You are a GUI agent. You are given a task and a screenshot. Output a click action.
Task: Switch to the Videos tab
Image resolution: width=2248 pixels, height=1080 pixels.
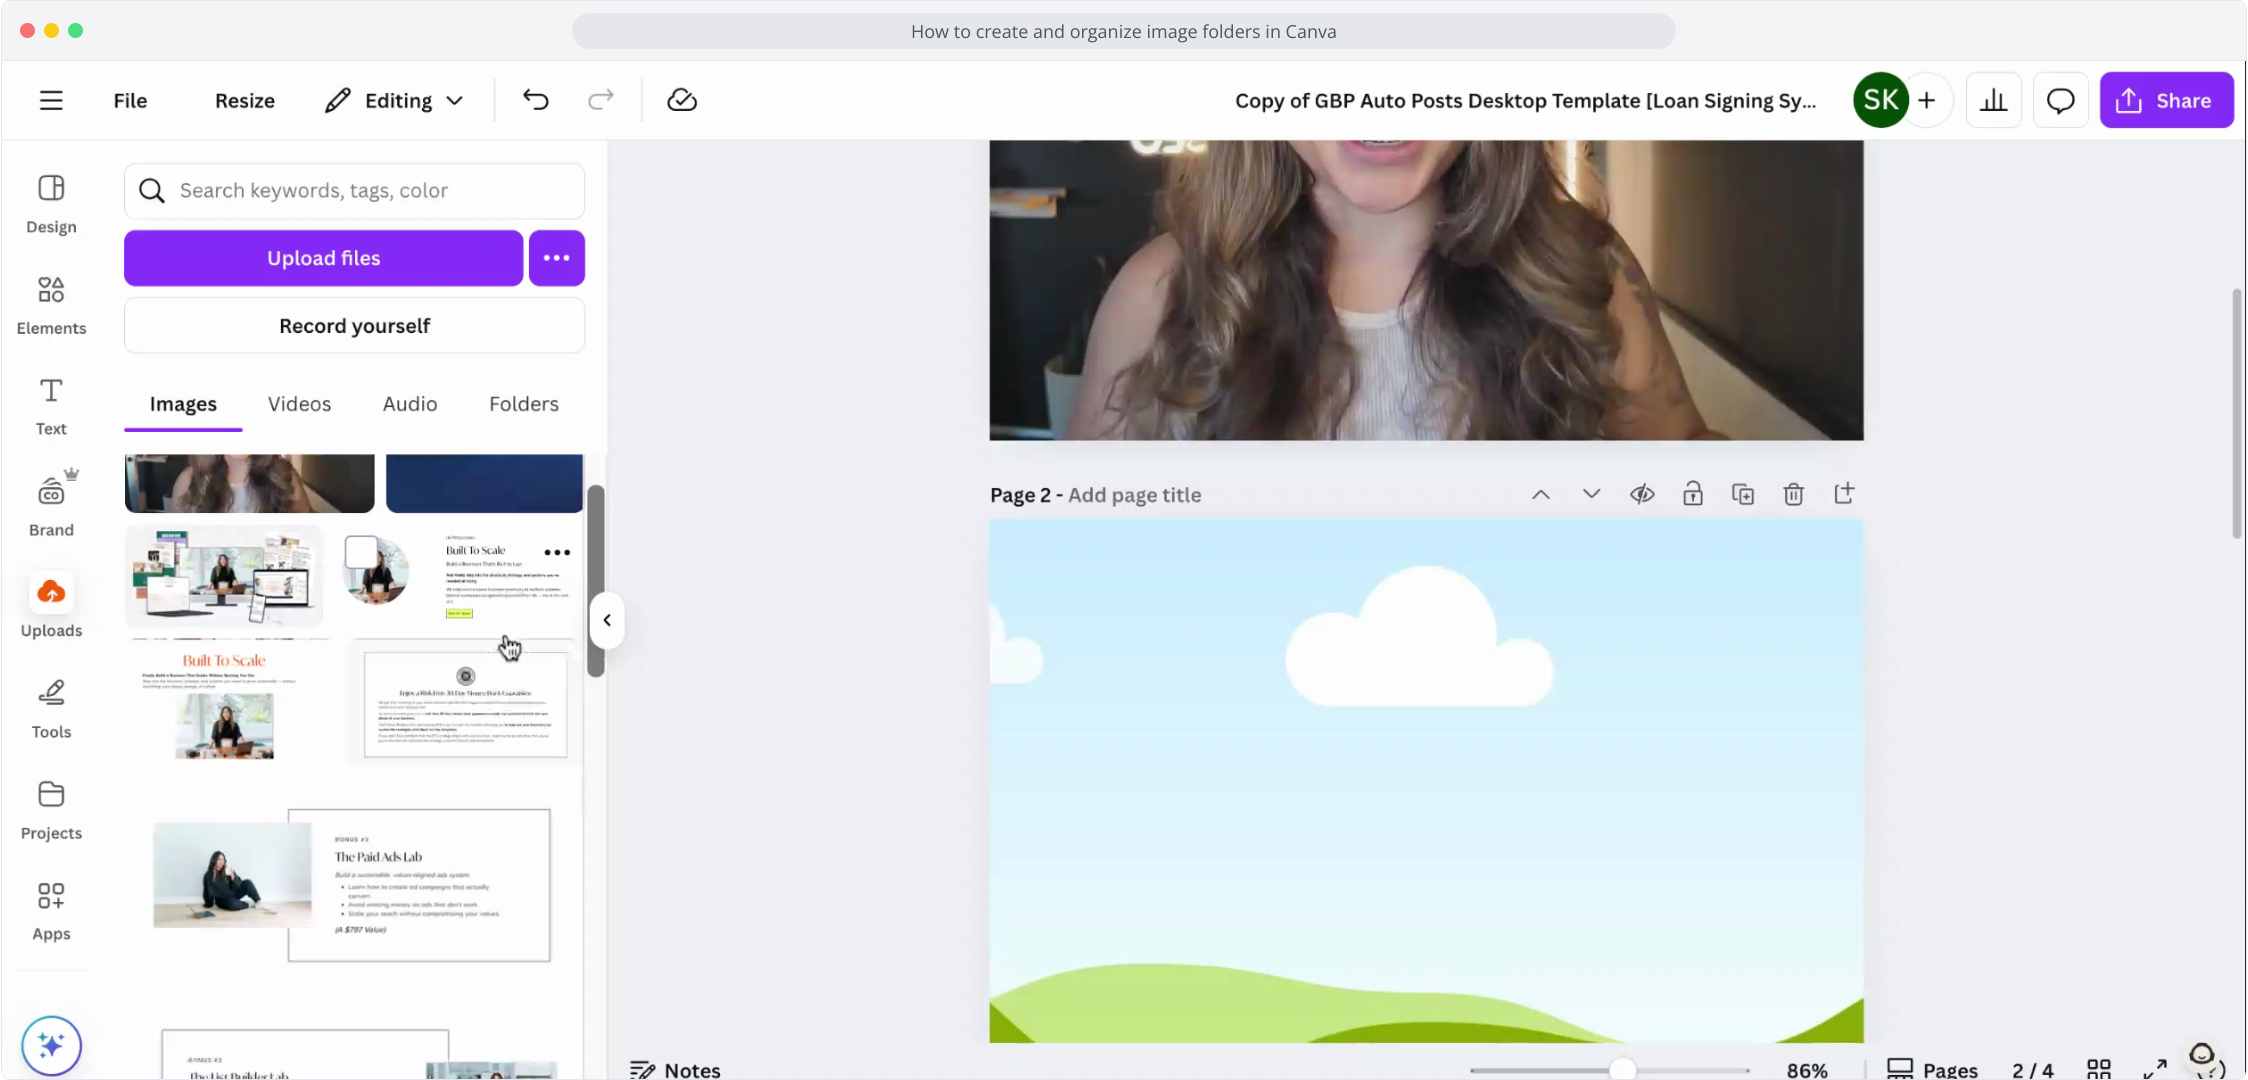coord(299,404)
